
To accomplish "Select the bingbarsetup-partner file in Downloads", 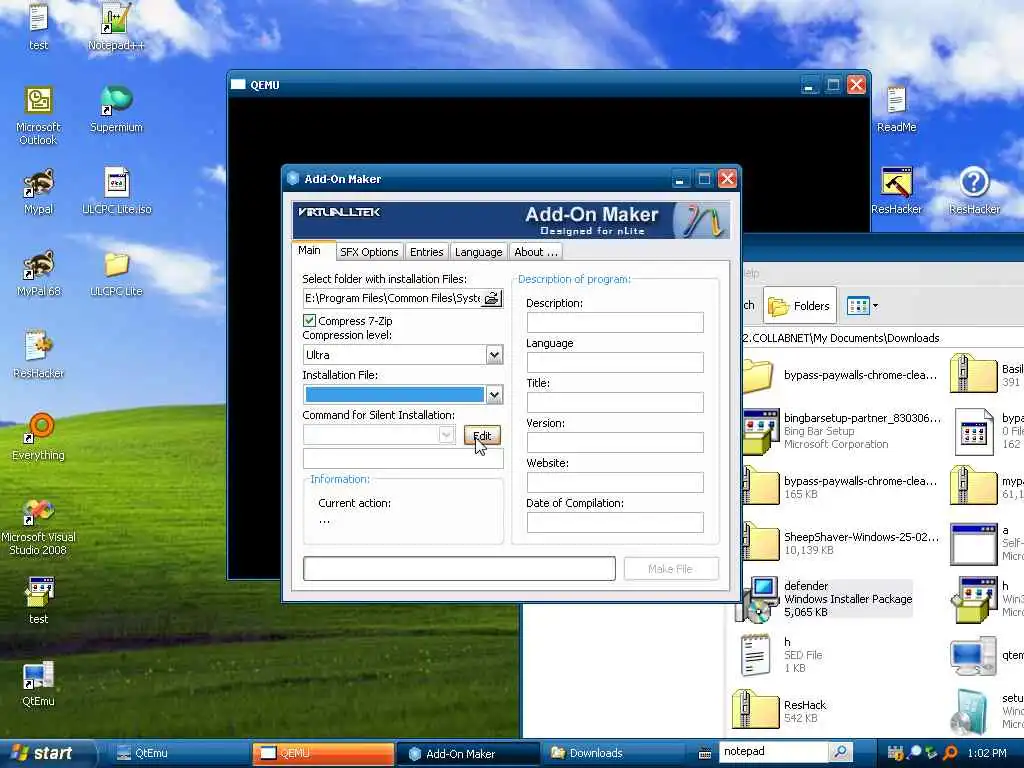I will pos(842,431).
